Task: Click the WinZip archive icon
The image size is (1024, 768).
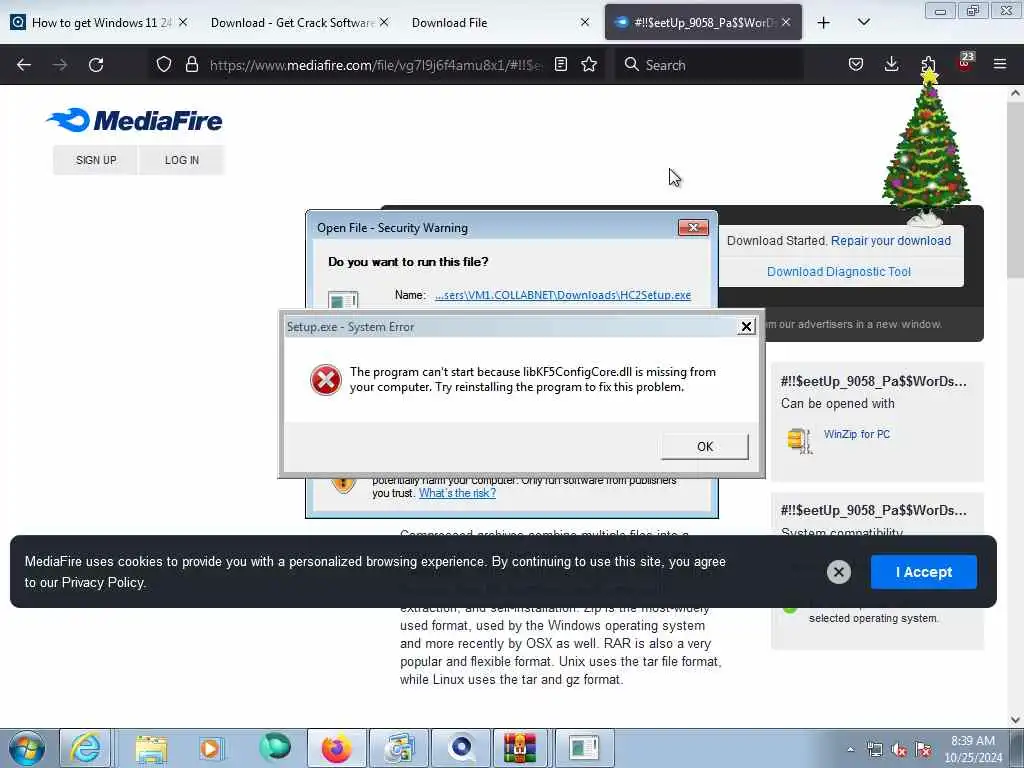Action: (x=799, y=441)
